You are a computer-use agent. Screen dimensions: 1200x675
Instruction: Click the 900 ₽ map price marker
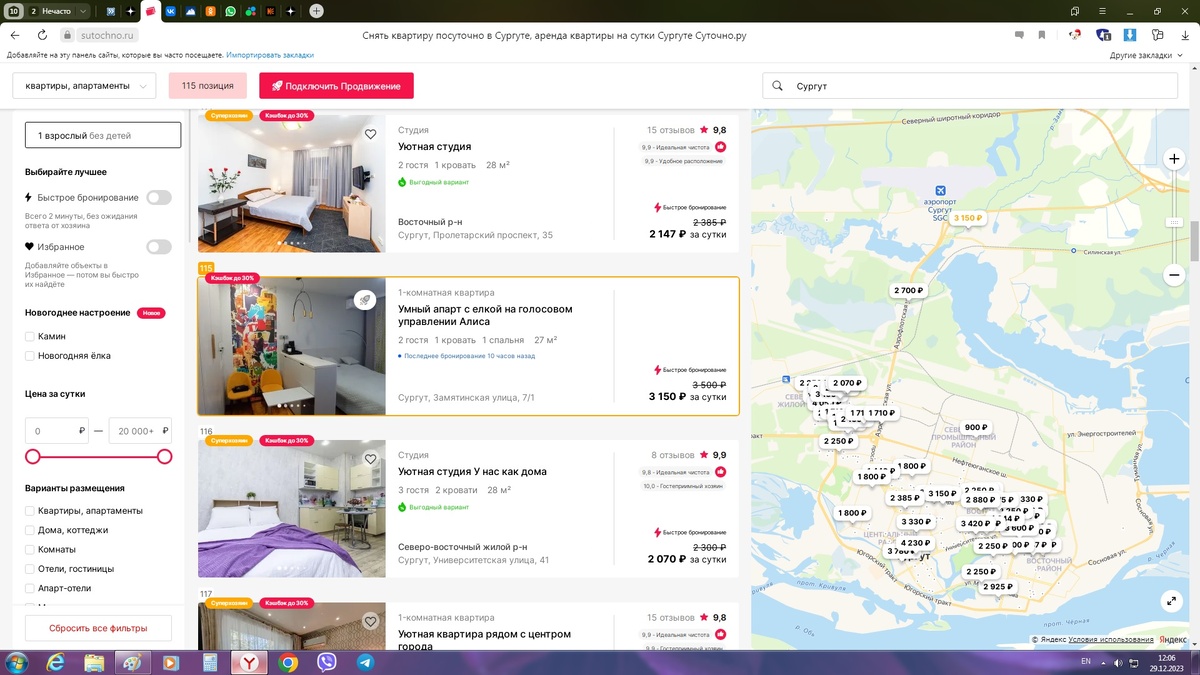pos(976,427)
